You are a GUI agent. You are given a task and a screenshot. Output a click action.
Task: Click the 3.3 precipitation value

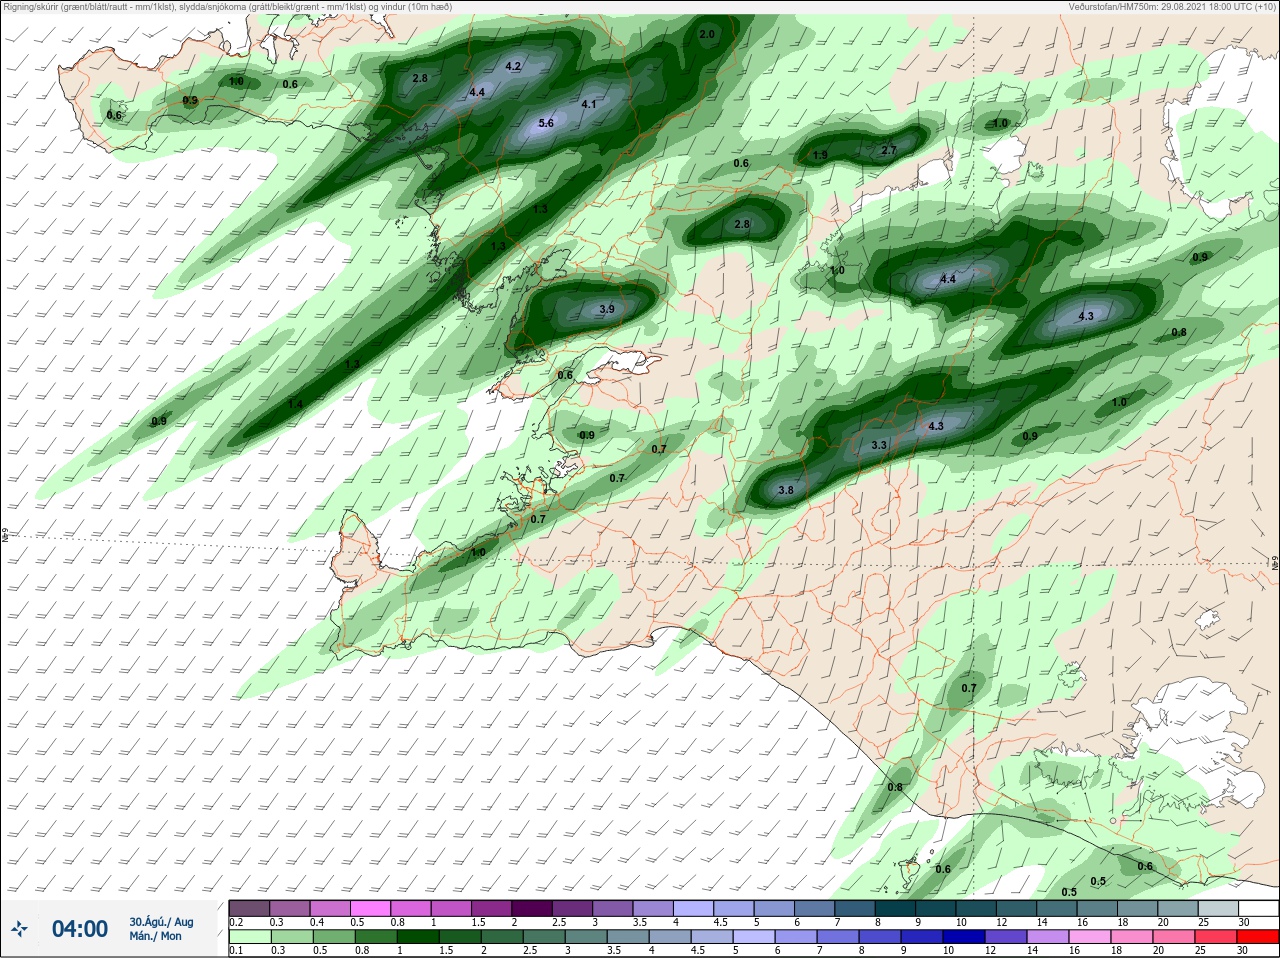(x=879, y=445)
